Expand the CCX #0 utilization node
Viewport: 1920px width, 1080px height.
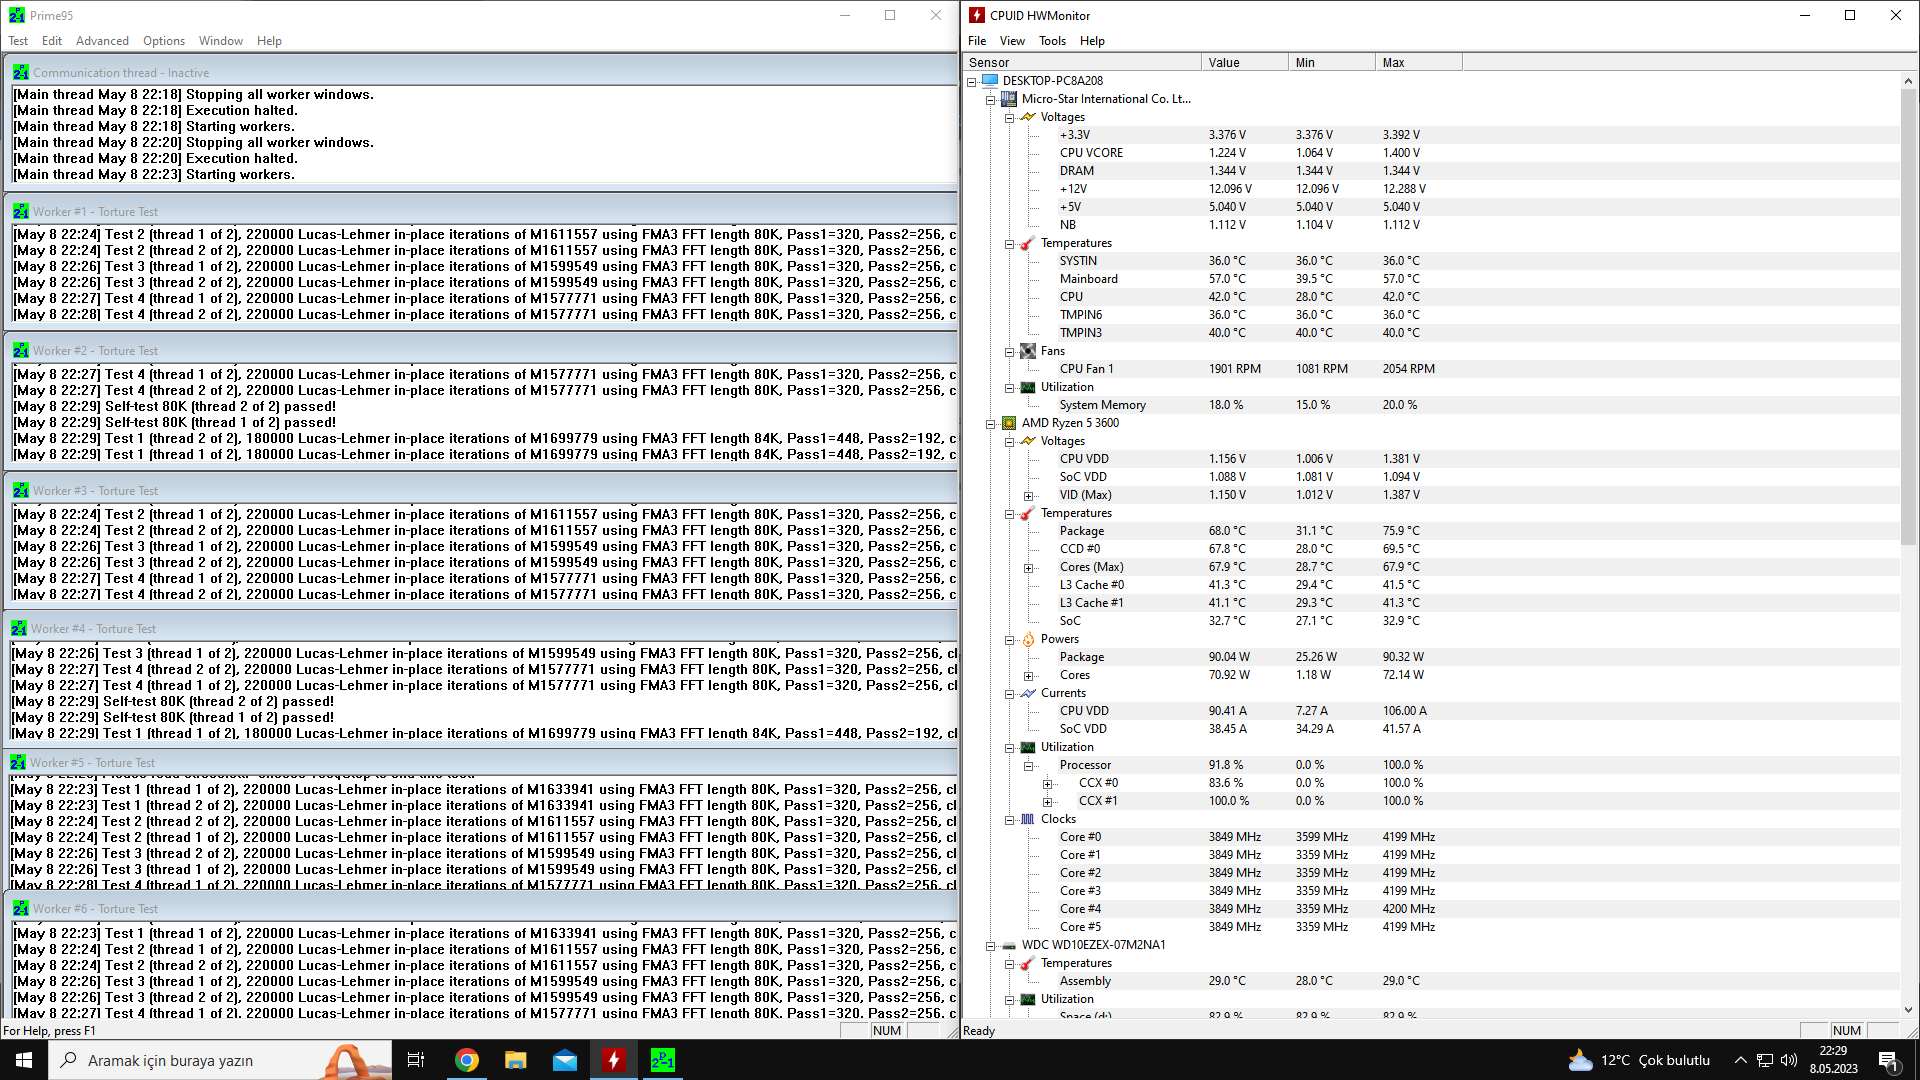[x=1047, y=784]
